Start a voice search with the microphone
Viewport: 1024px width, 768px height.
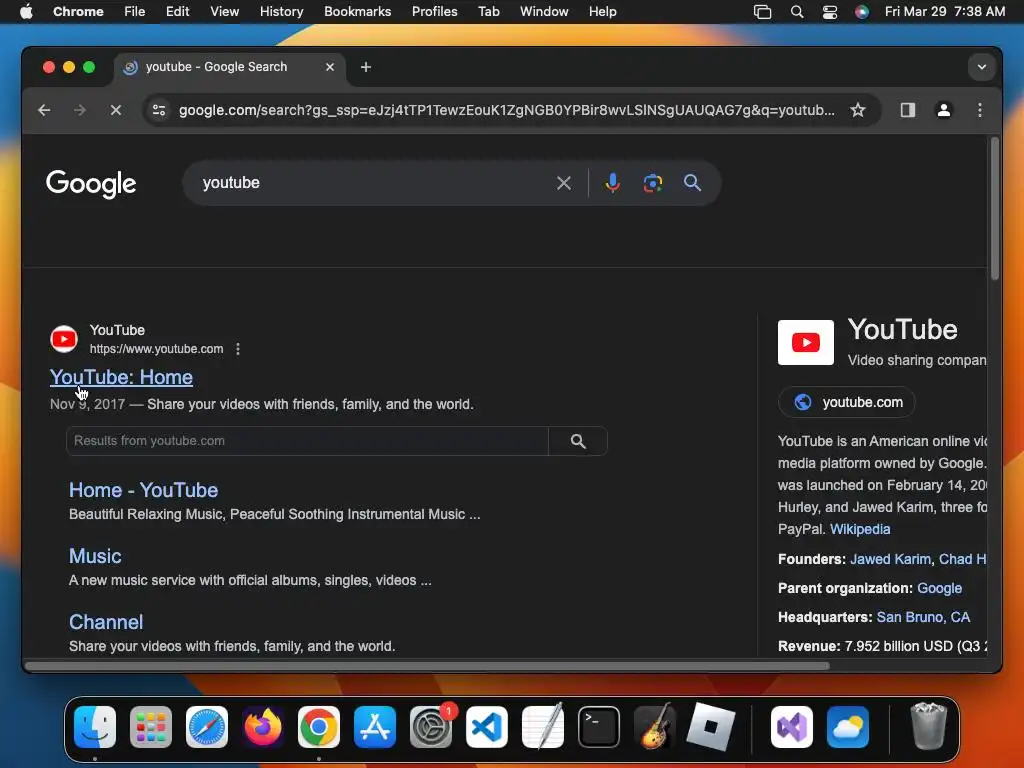point(612,183)
